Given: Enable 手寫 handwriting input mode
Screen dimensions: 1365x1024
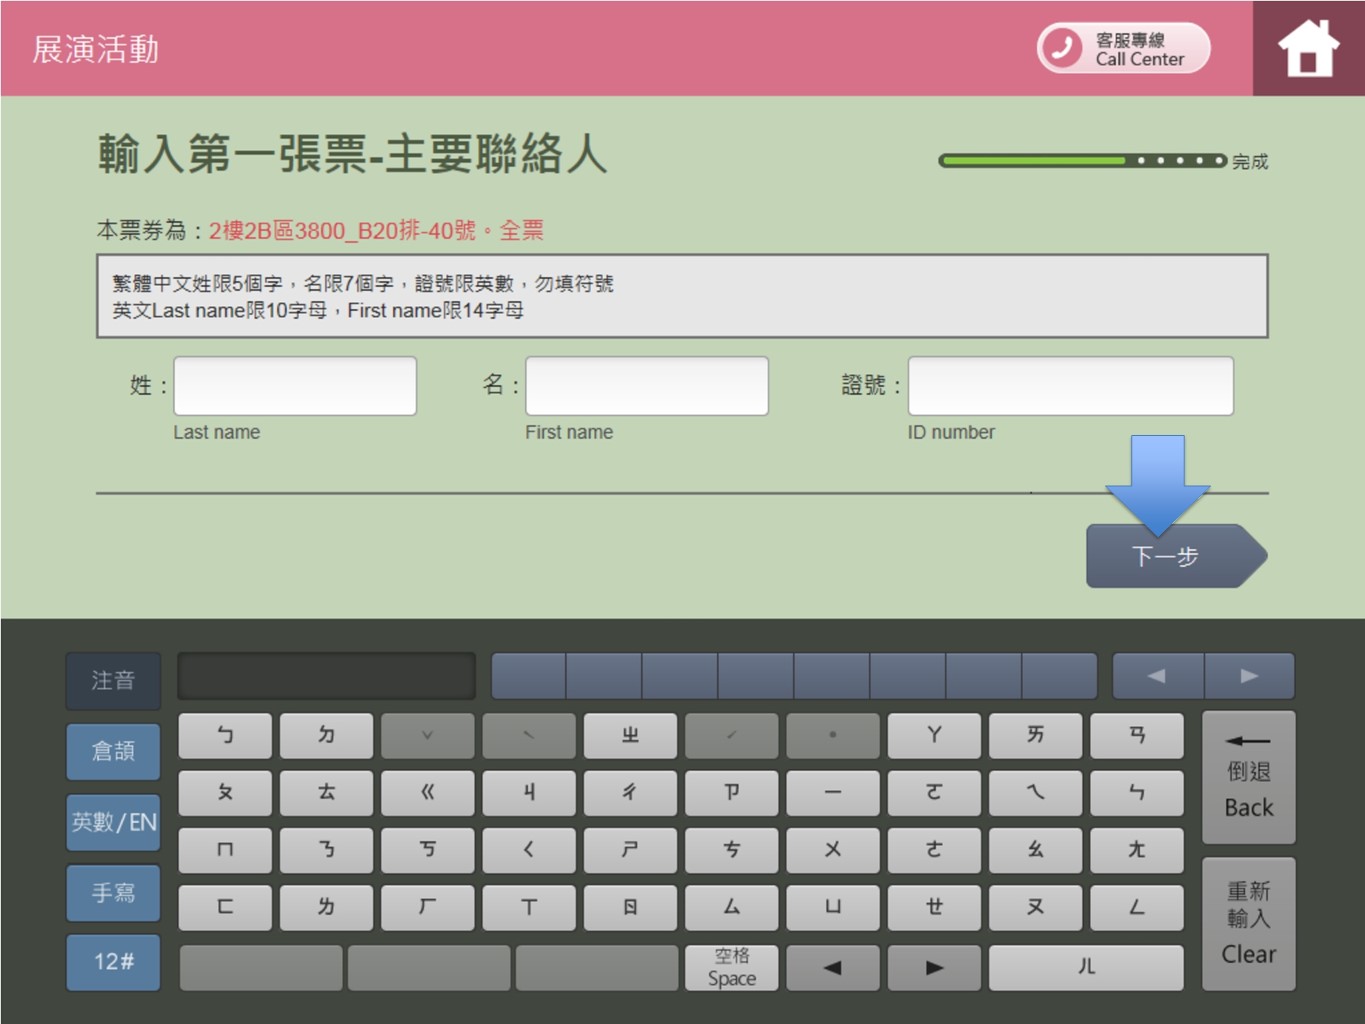Looking at the screenshot, I should coord(113,892).
